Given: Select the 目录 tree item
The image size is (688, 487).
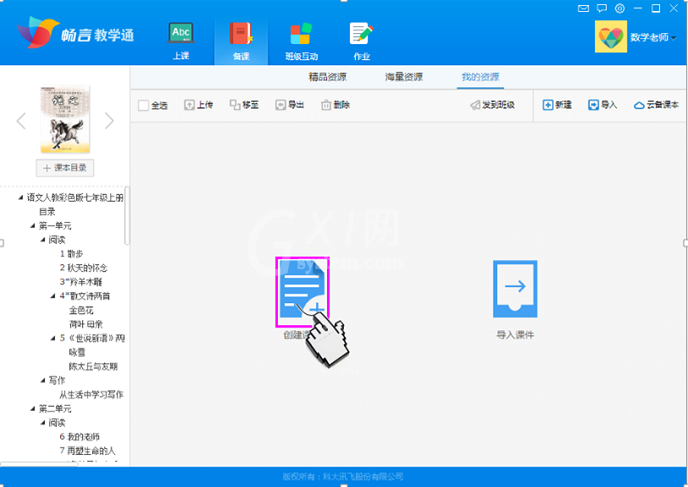Looking at the screenshot, I should tap(47, 212).
